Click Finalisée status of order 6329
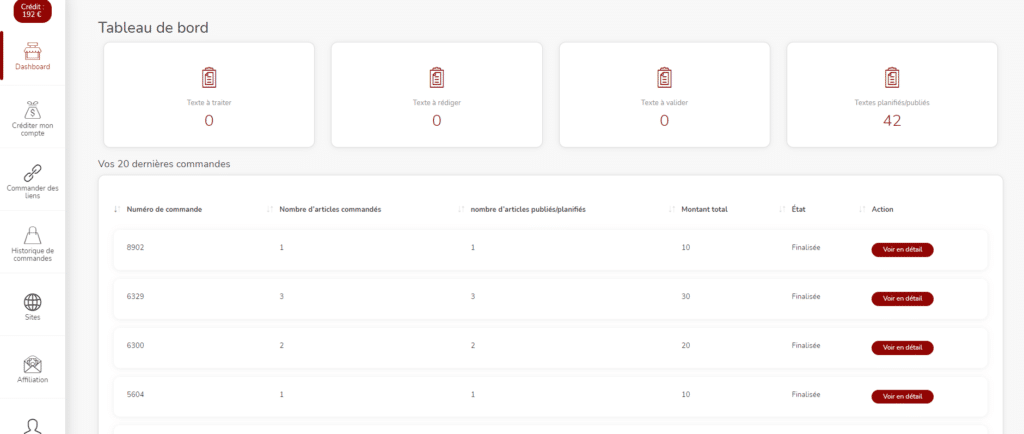The width and height of the screenshot is (1024, 434). click(806, 296)
